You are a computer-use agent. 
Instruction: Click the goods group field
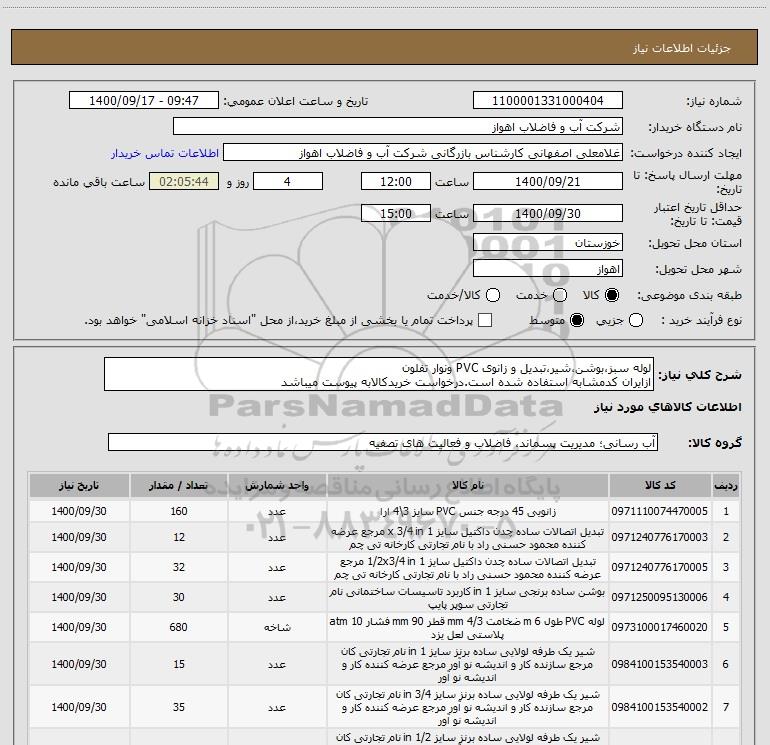(x=383, y=442)
